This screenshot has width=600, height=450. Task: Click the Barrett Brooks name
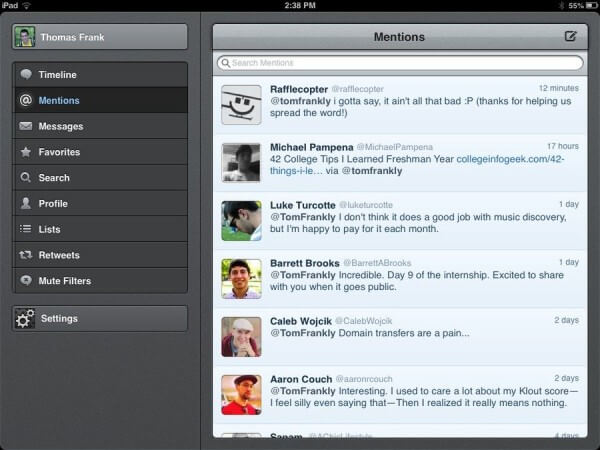point(305,263)
